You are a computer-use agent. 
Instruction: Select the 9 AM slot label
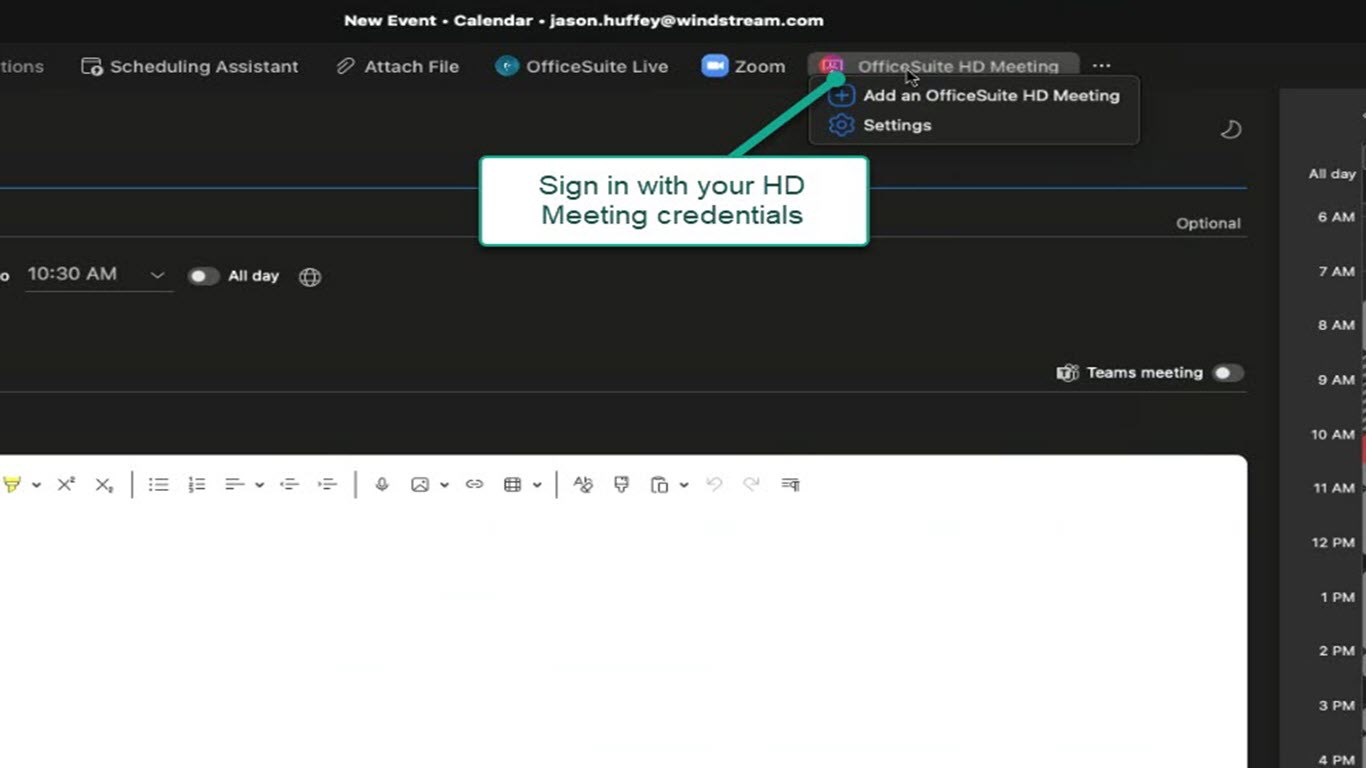tap(1336, 380)
